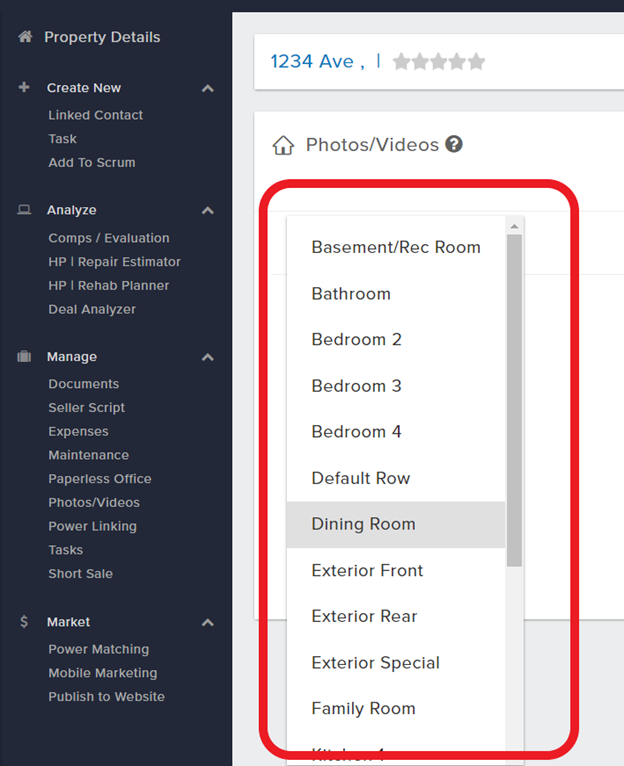Image resolution: width=624 pixels, height=766 pixels.
Task: Click the dropdown scrollbar up arrow
Action: coord(514,226)
